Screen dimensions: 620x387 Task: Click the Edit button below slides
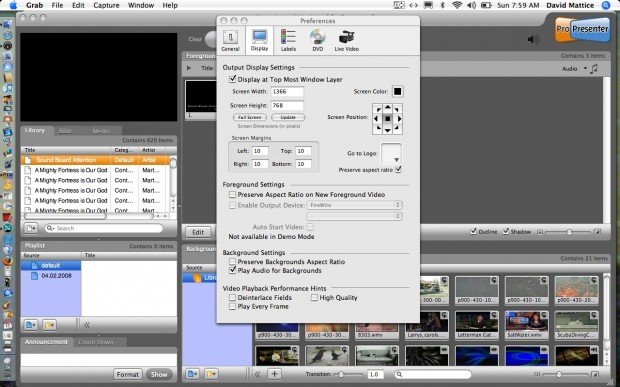[x=198, y=232]
